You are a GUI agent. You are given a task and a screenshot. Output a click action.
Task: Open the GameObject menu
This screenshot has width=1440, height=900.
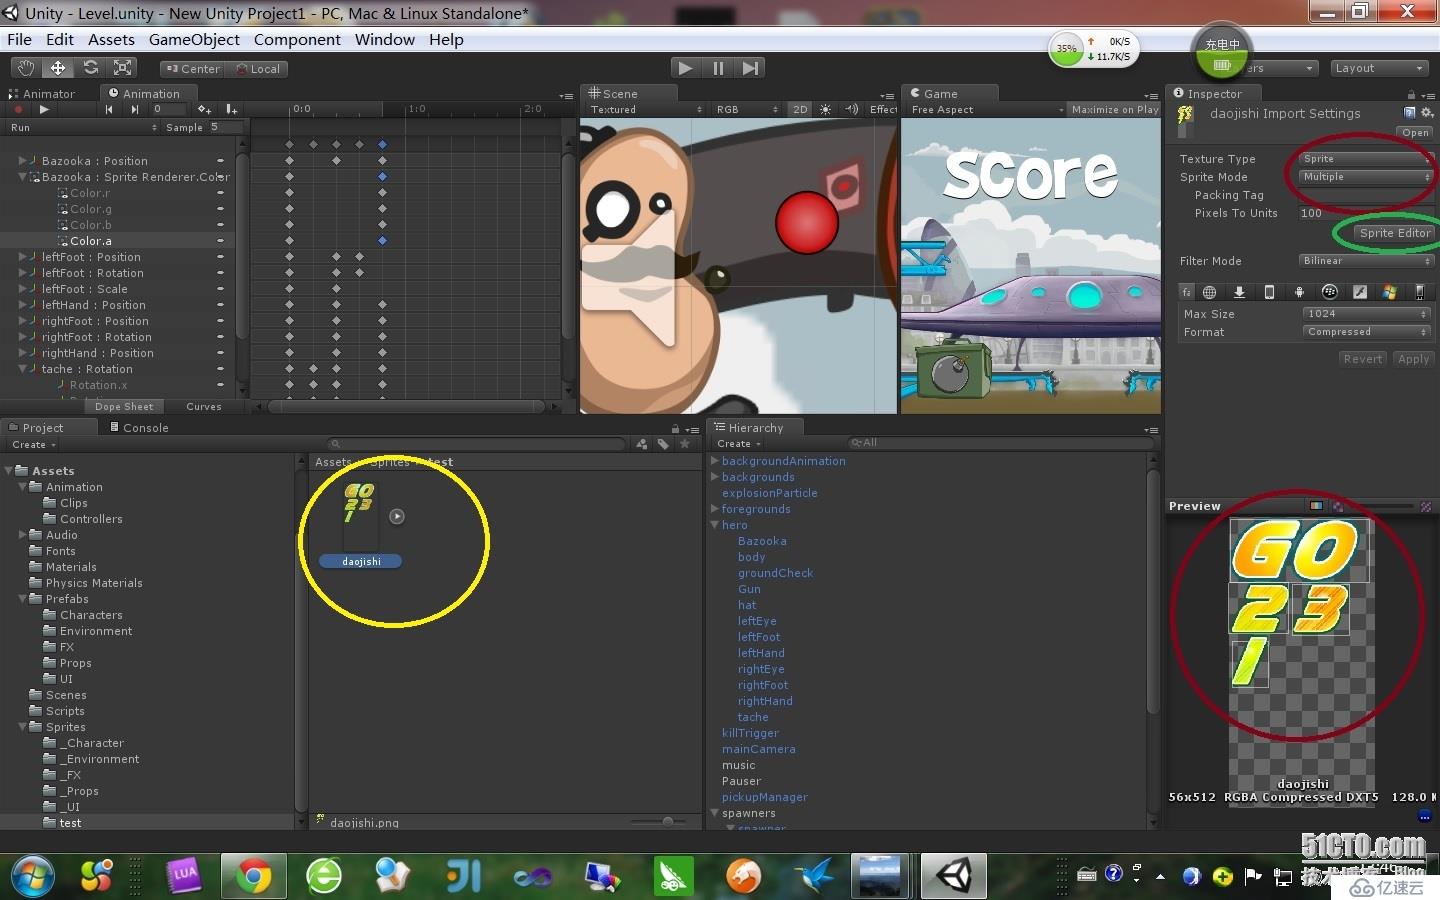(x=194, y=40)
